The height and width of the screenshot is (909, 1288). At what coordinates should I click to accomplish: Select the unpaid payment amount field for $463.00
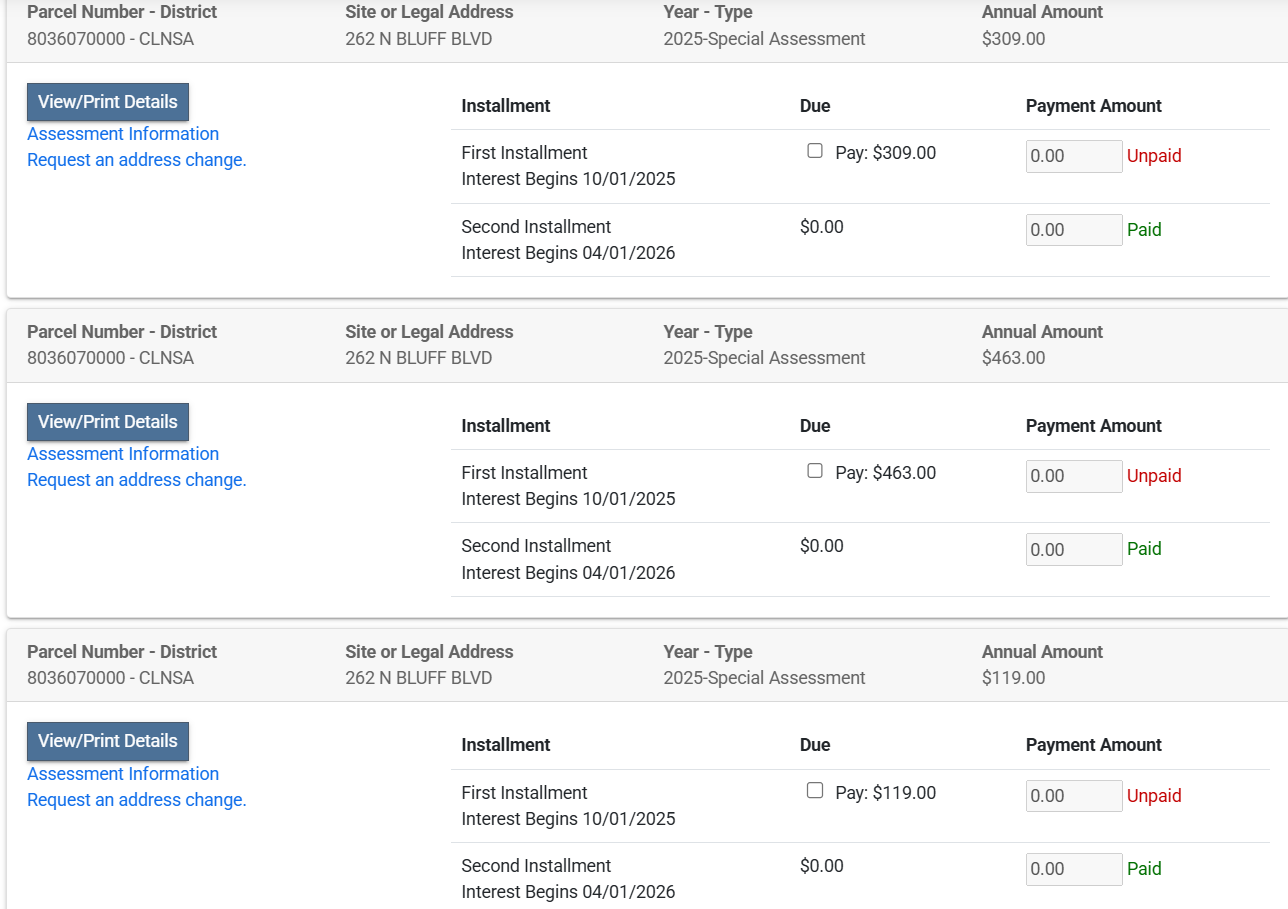pos(1073,476)
